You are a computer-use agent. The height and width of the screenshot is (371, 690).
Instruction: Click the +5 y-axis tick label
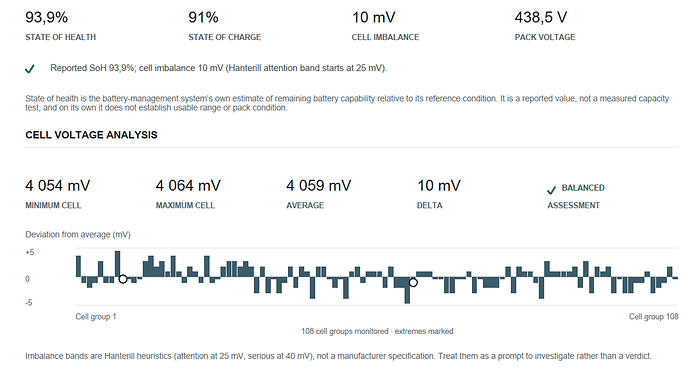[x=29, y=253]
